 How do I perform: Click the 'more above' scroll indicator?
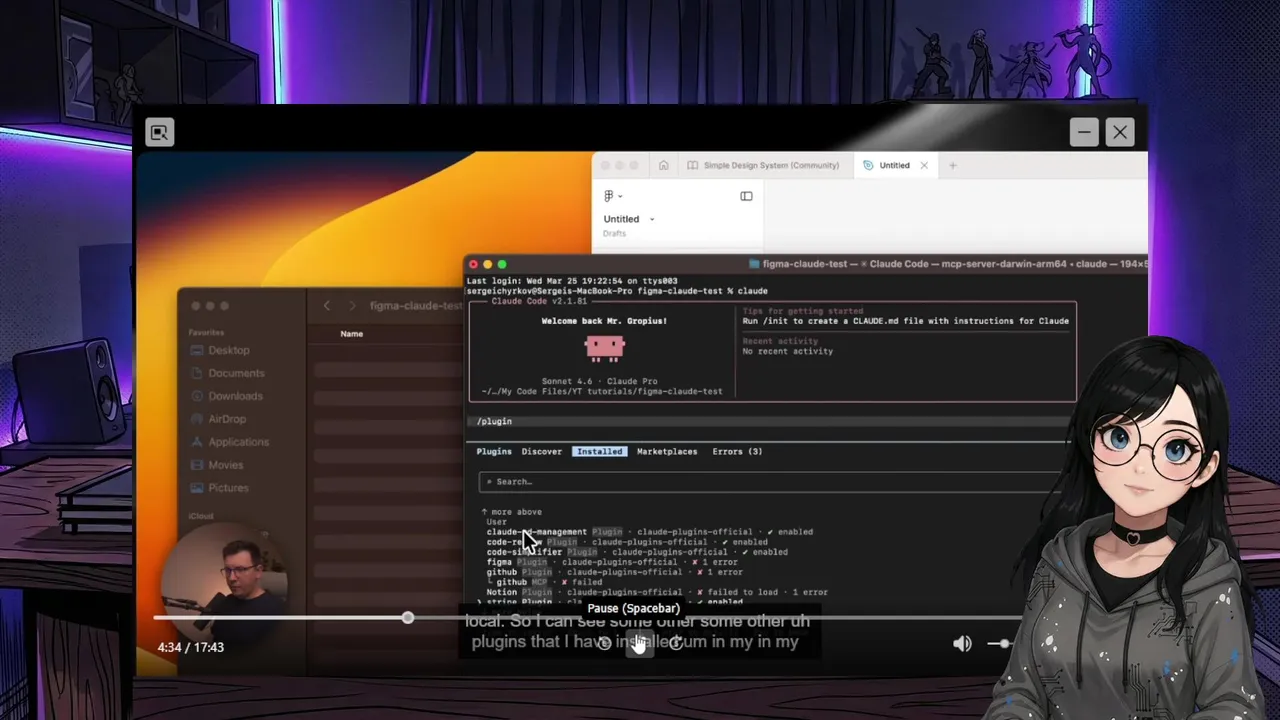[512, 512]
